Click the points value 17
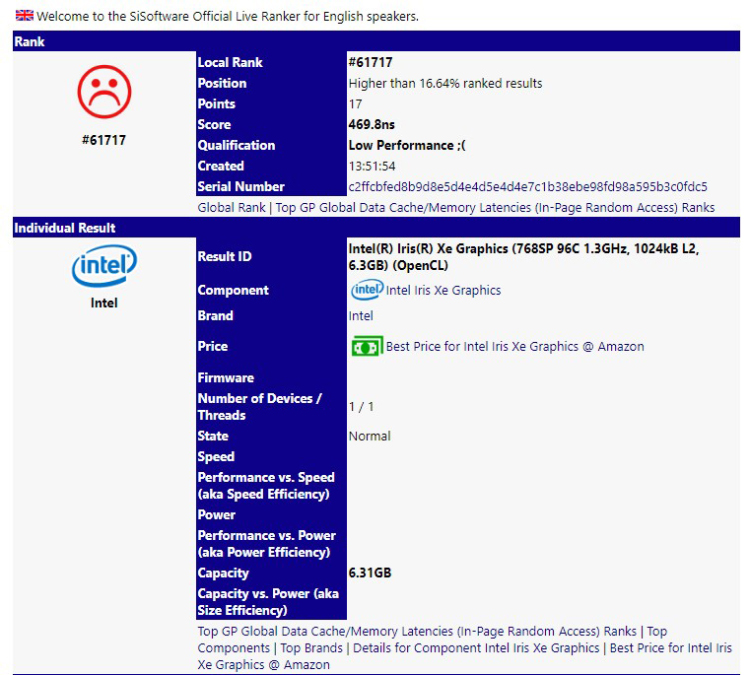 tap(355, 104)
